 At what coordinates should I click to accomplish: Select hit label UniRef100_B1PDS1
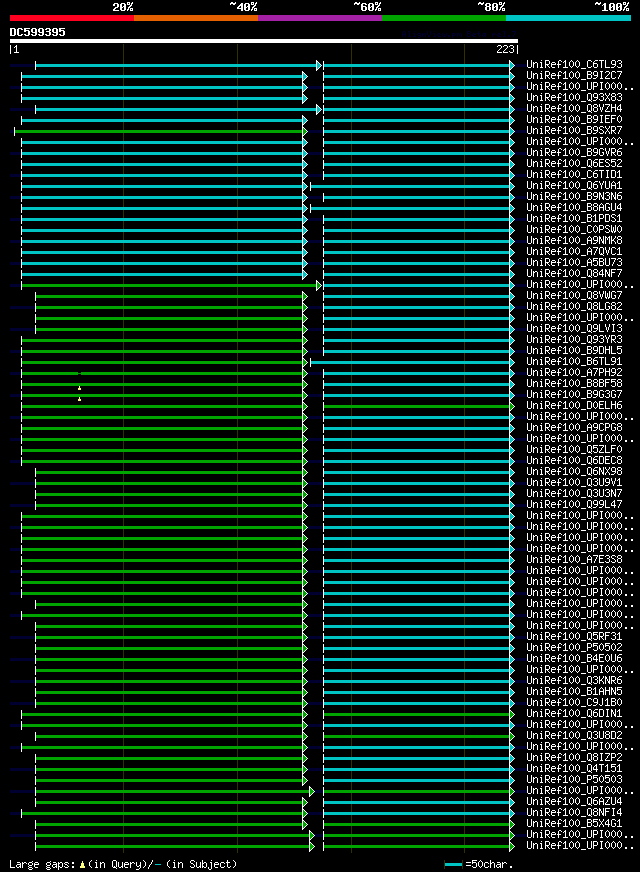coord(574,219)
